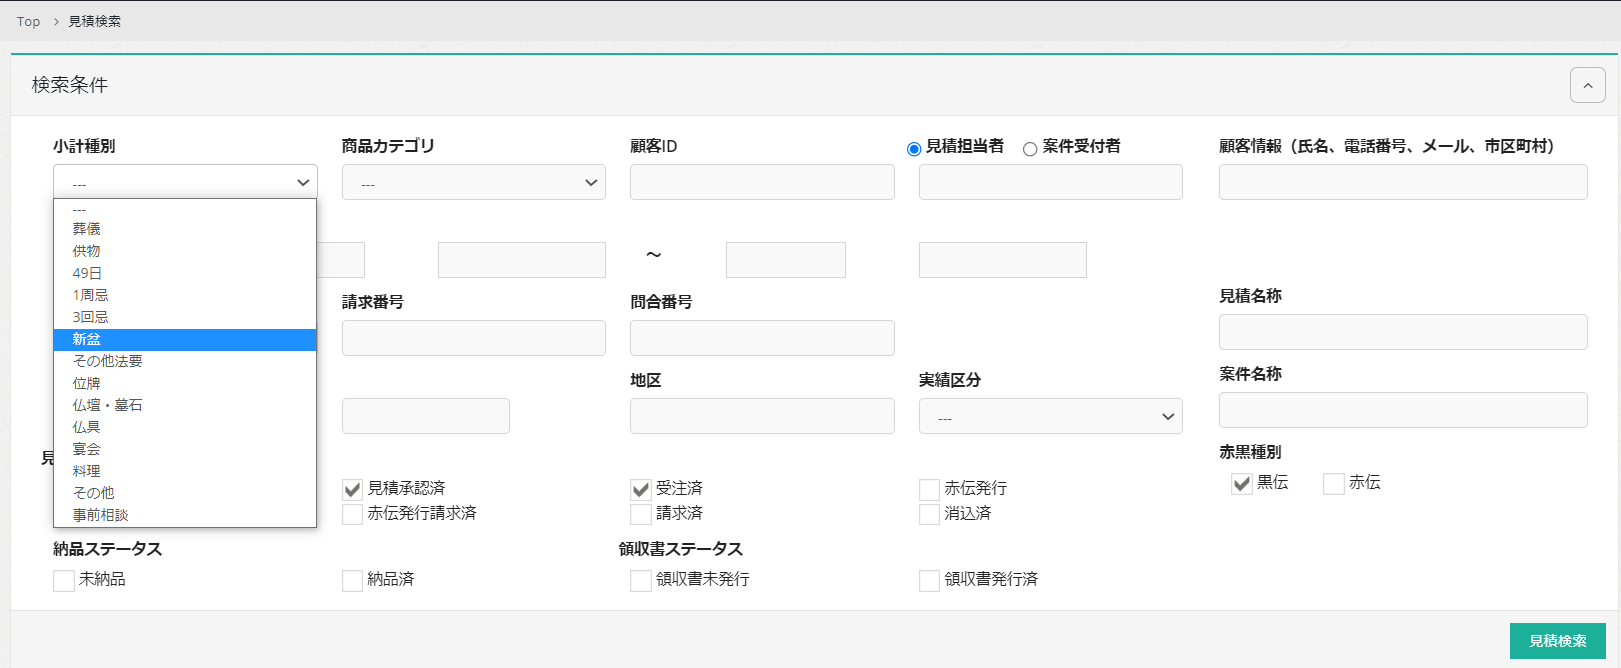This screenshot has height=668, width=1621.
Task: Focus the 顧客ID input field
Action: [x=762, y=182]
